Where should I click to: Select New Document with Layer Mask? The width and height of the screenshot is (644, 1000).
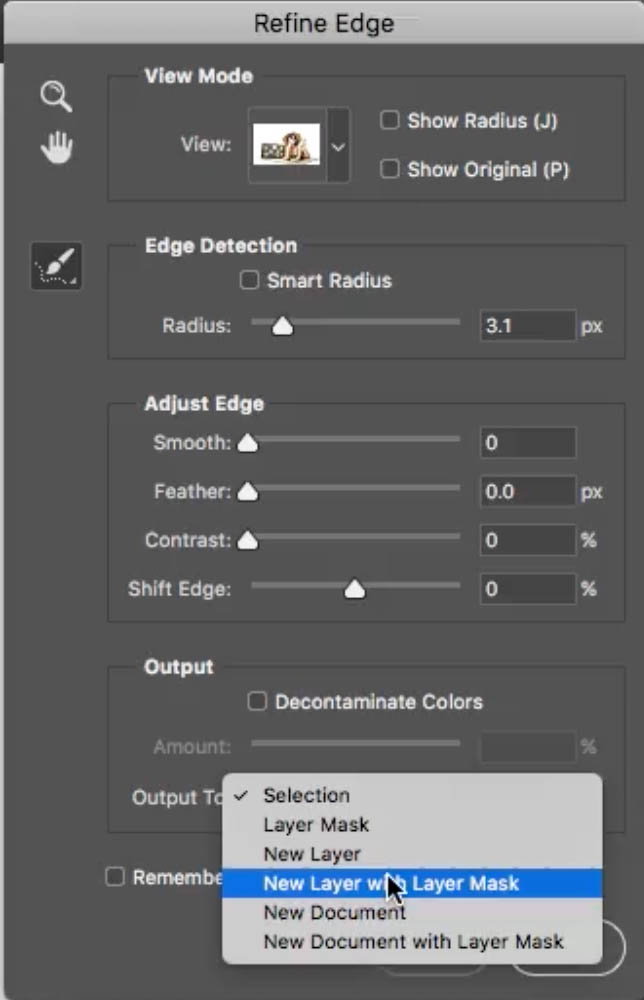point(412,942)
